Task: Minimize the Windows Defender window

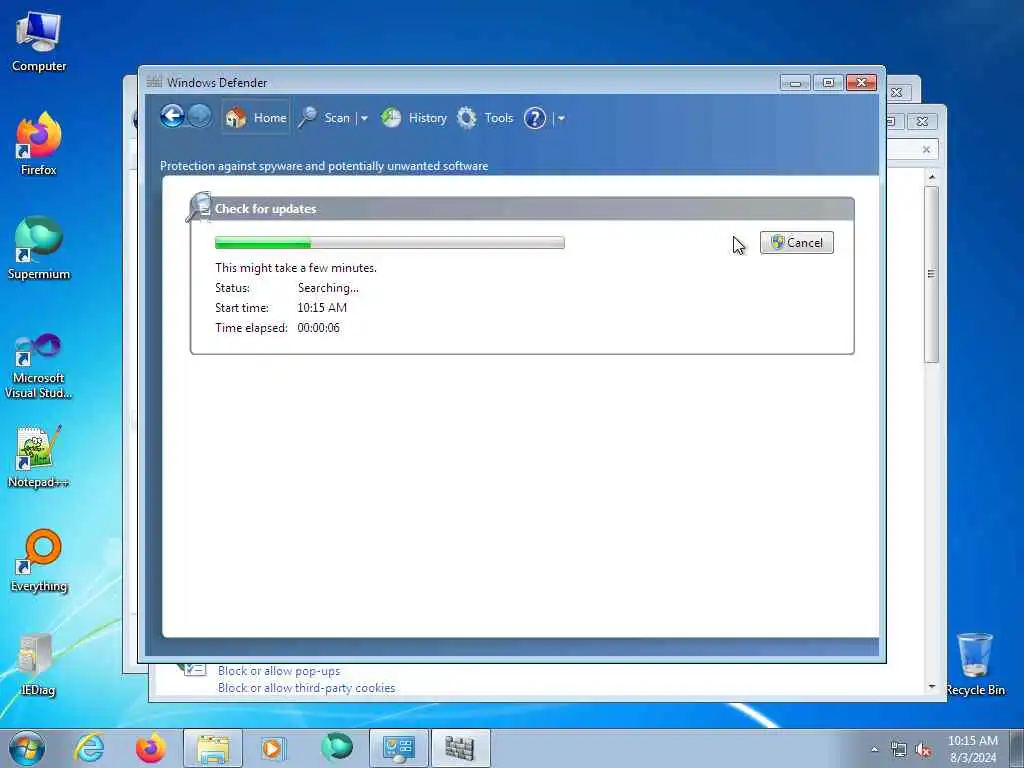Action: click(795, 83)
